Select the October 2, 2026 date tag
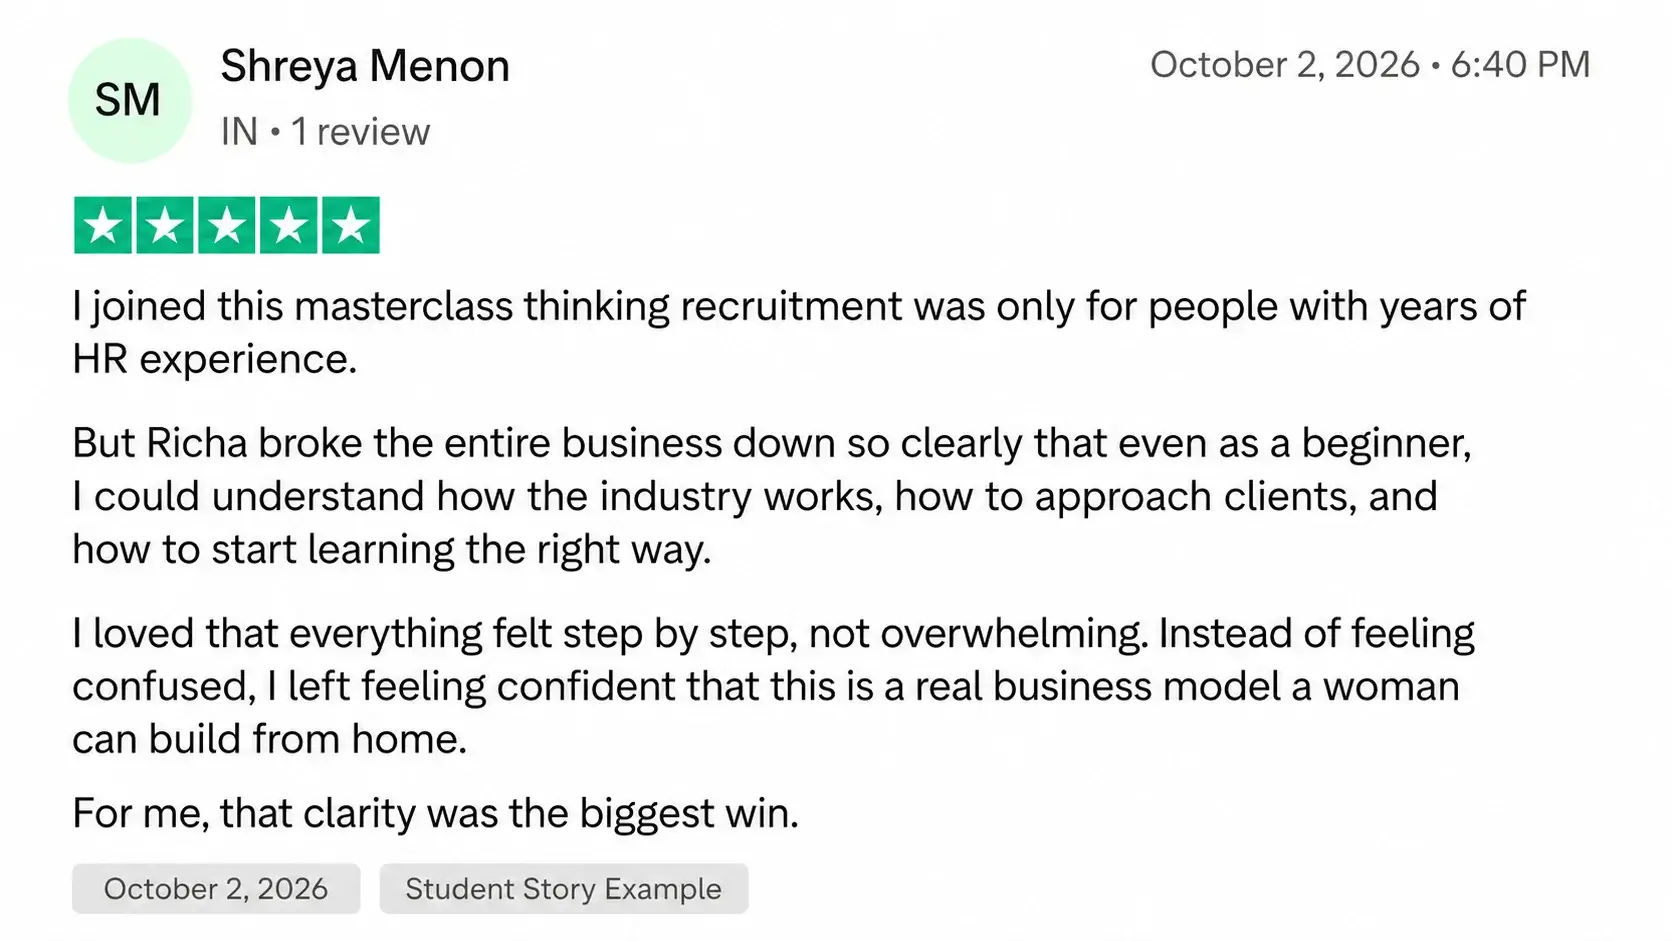This screenshot has height=941, width=1672. (216, 888)
